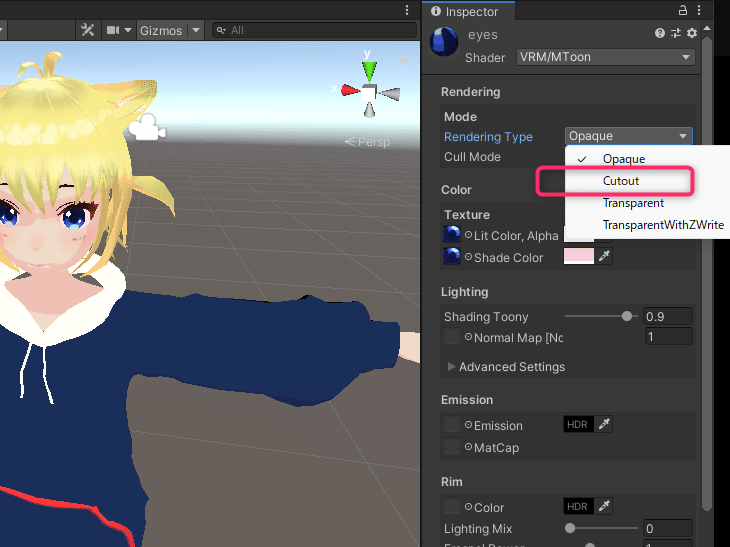Screen dimensions: 730x547
Task: Open the Normal Map texture picker circle
Action: tap(468, 337)
